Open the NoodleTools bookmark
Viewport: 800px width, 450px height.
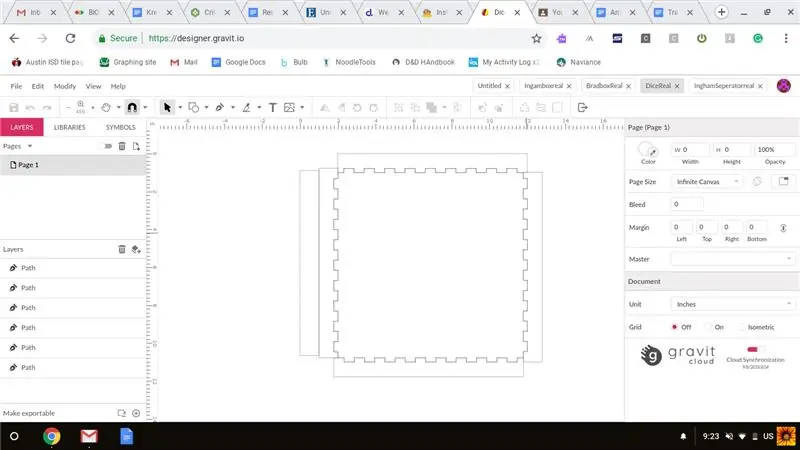click(349, 62)
